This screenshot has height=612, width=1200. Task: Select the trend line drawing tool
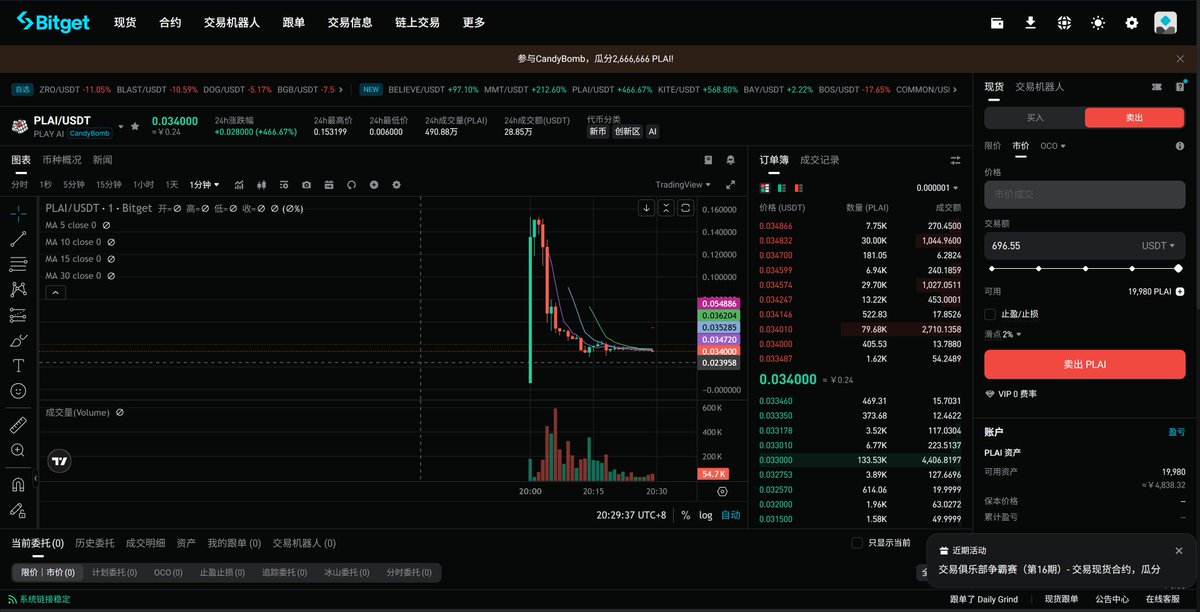pos(18,239)
